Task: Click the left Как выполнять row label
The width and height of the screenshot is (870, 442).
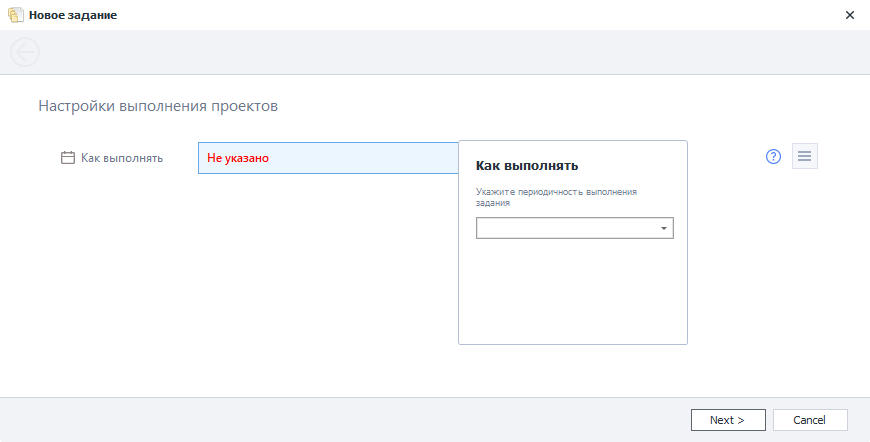Action: (x=122, y=158)
